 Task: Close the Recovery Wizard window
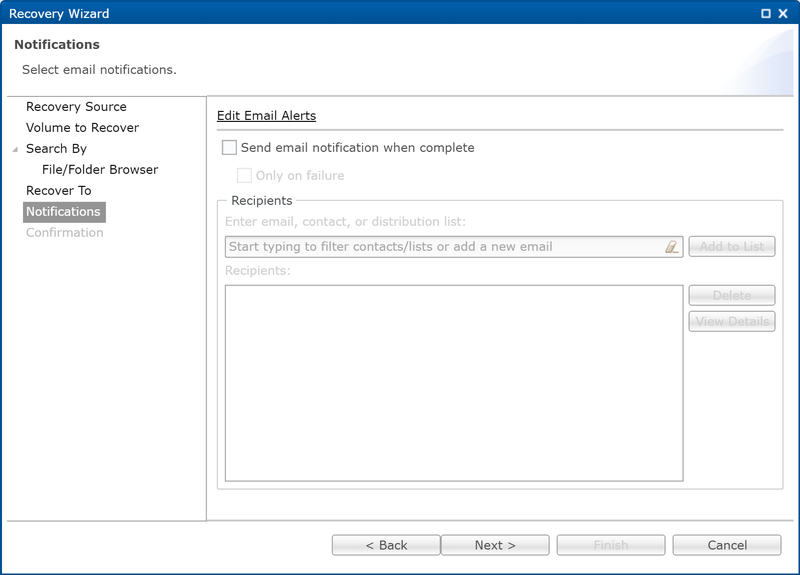(783, 14)
